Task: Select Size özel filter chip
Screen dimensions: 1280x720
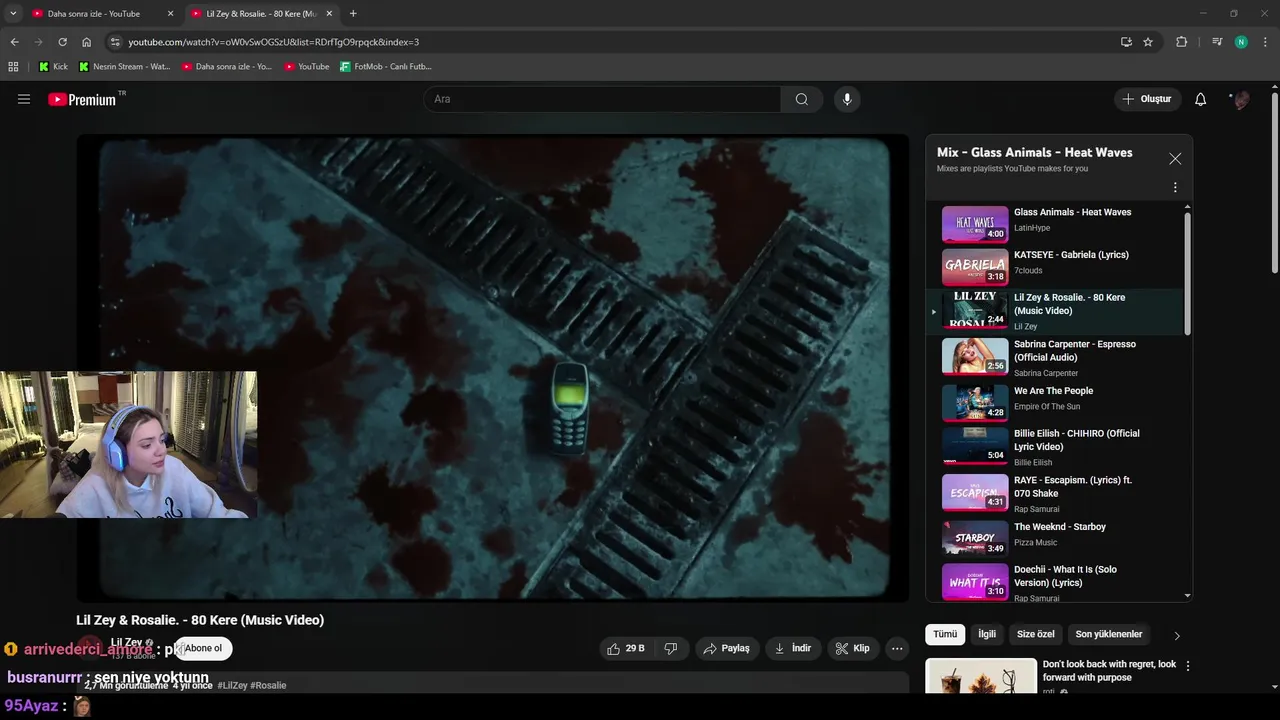Action: [1036, 634]
